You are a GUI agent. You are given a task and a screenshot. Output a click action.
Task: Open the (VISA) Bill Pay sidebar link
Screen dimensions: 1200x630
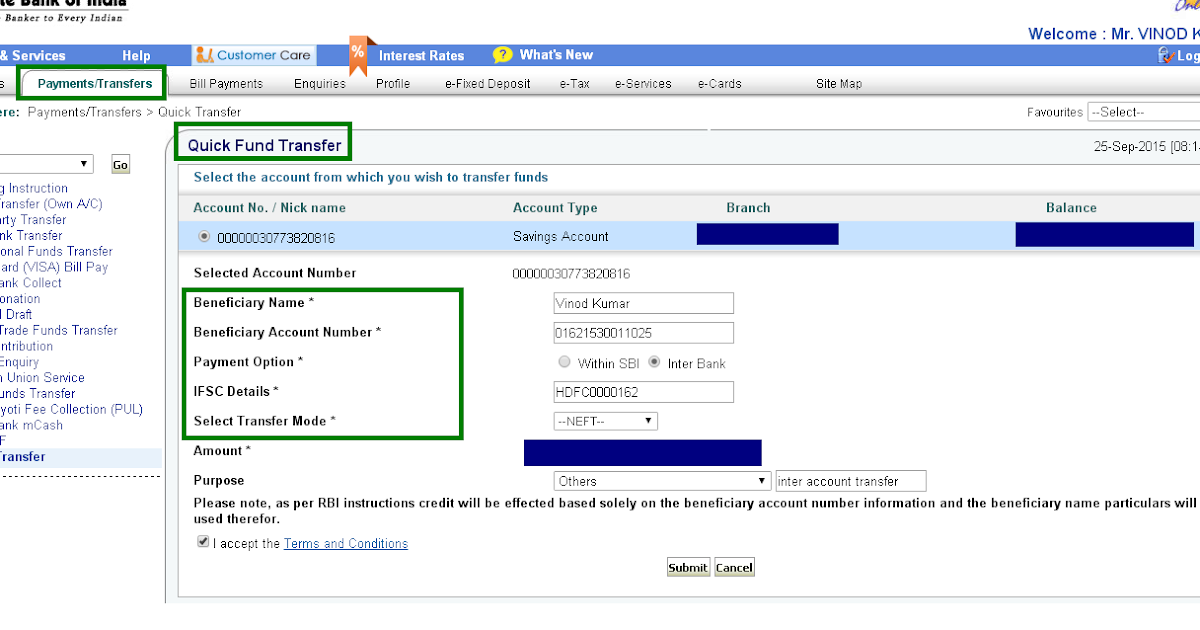pyautogui.click(x=54, y=267)
